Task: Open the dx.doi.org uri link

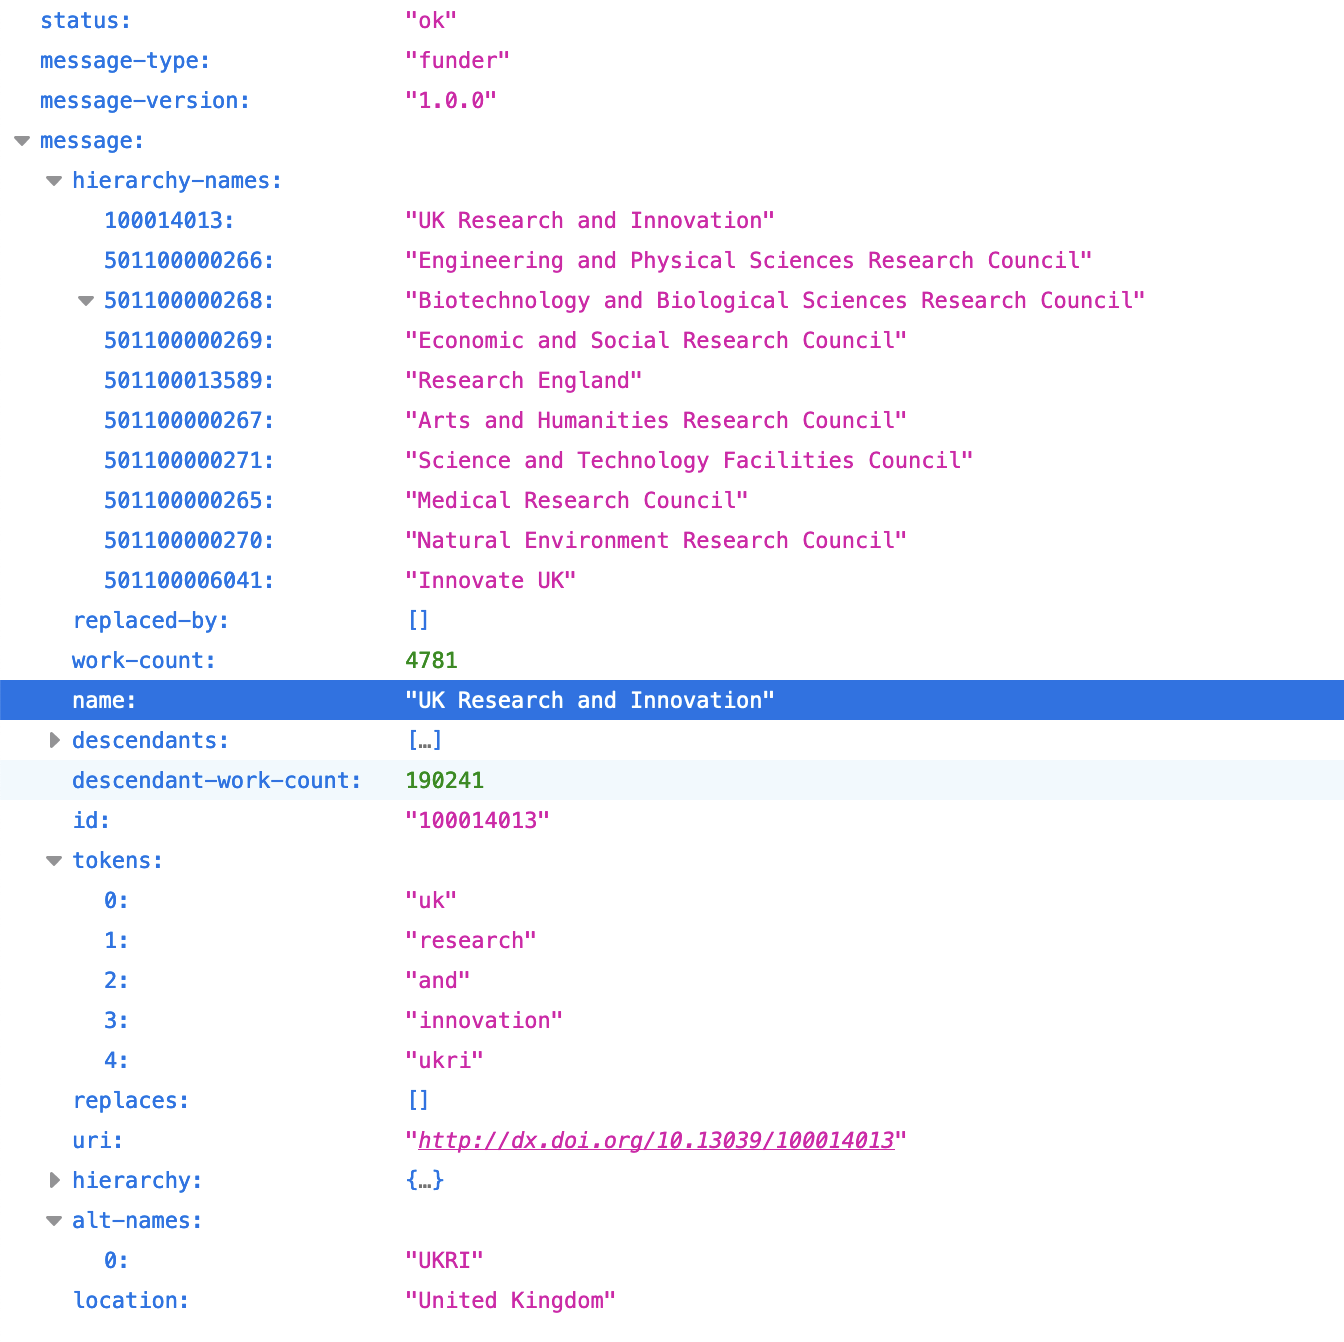Action: coord(655,1140)
